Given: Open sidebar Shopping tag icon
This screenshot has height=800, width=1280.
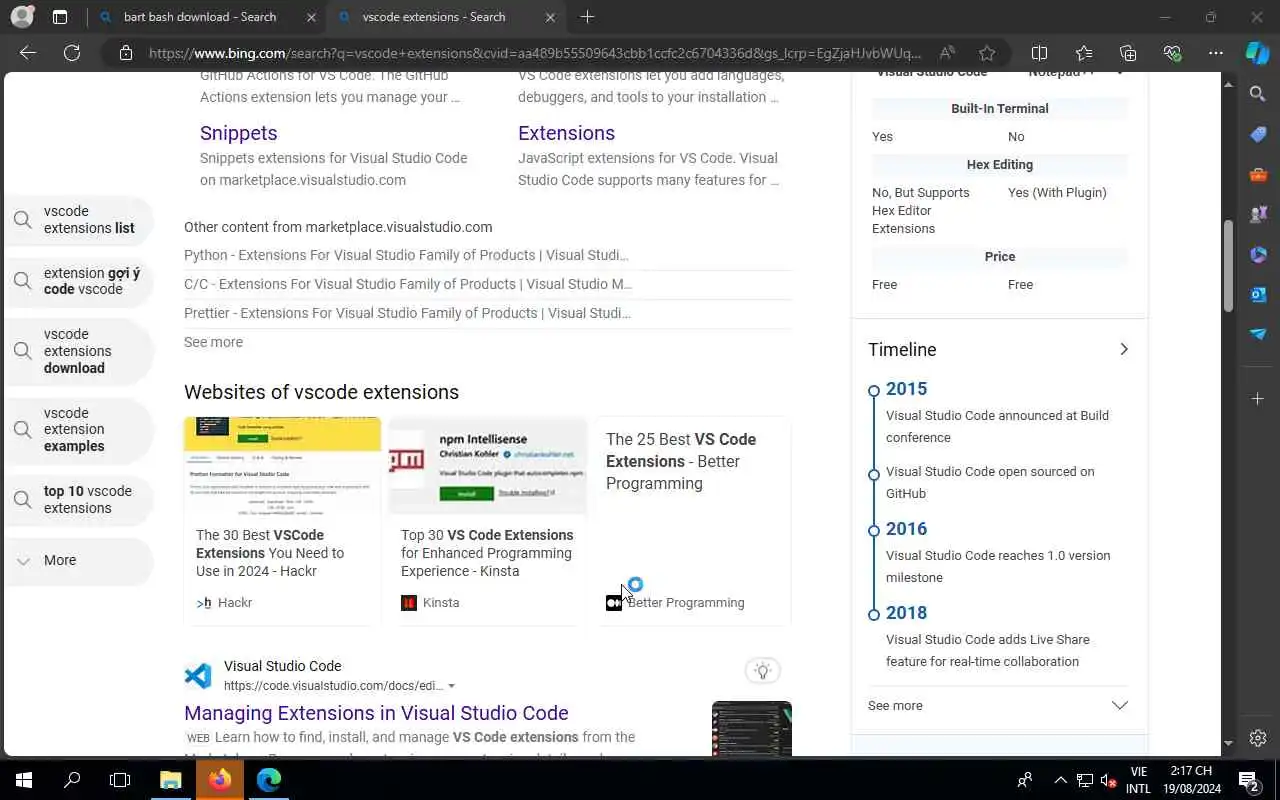Looking at the screenshot, I should point(1258,134).
